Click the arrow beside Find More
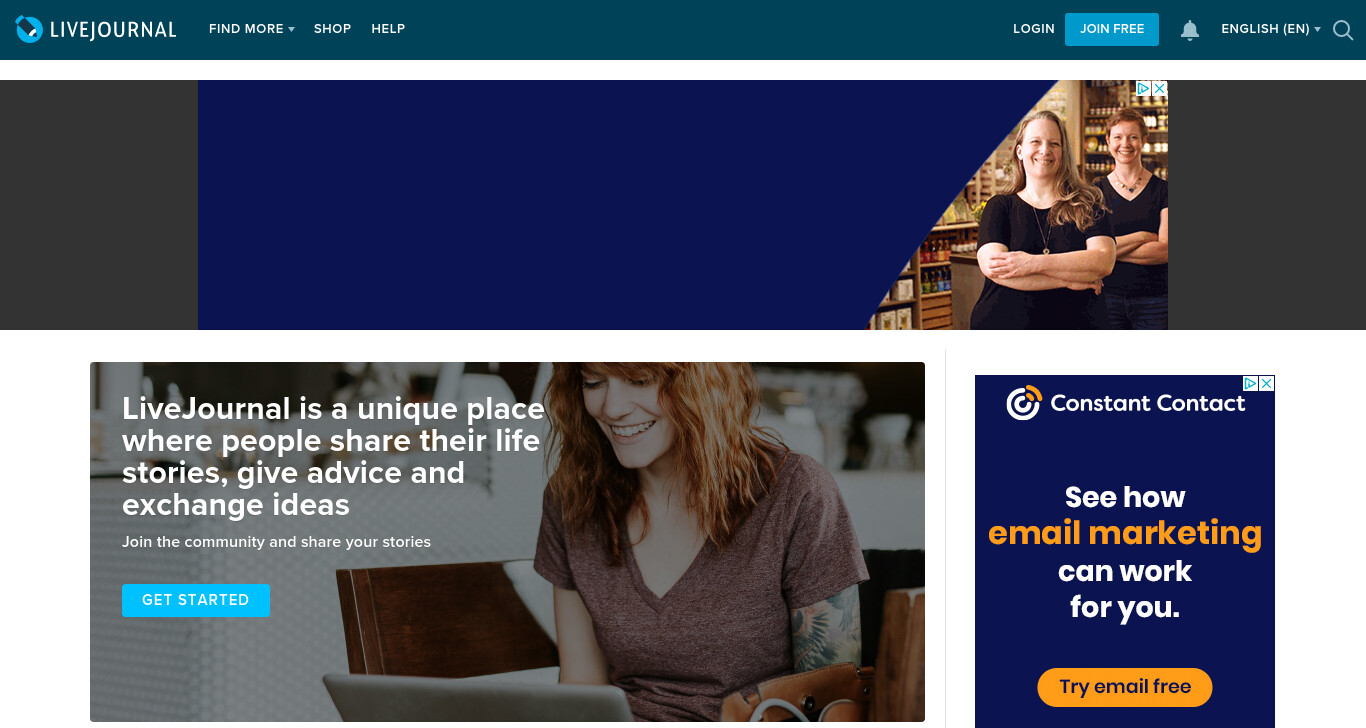 [x=292, y=30]
